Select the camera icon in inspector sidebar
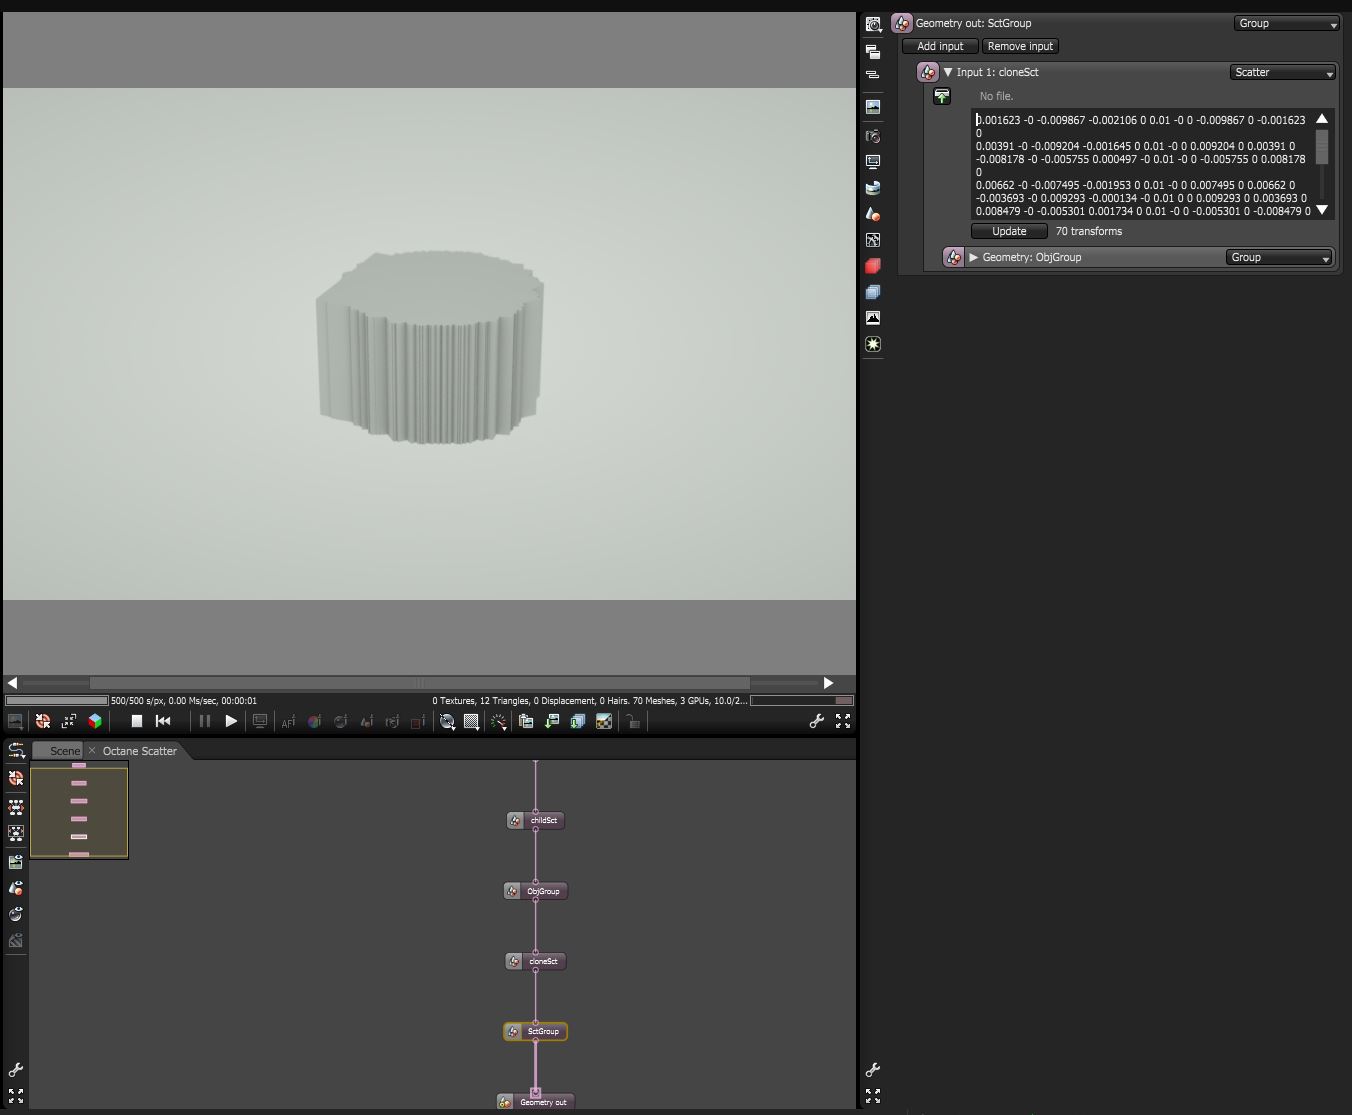Screen dimensions: 1352x1115 pyautogui.click(x=873, y=136)
